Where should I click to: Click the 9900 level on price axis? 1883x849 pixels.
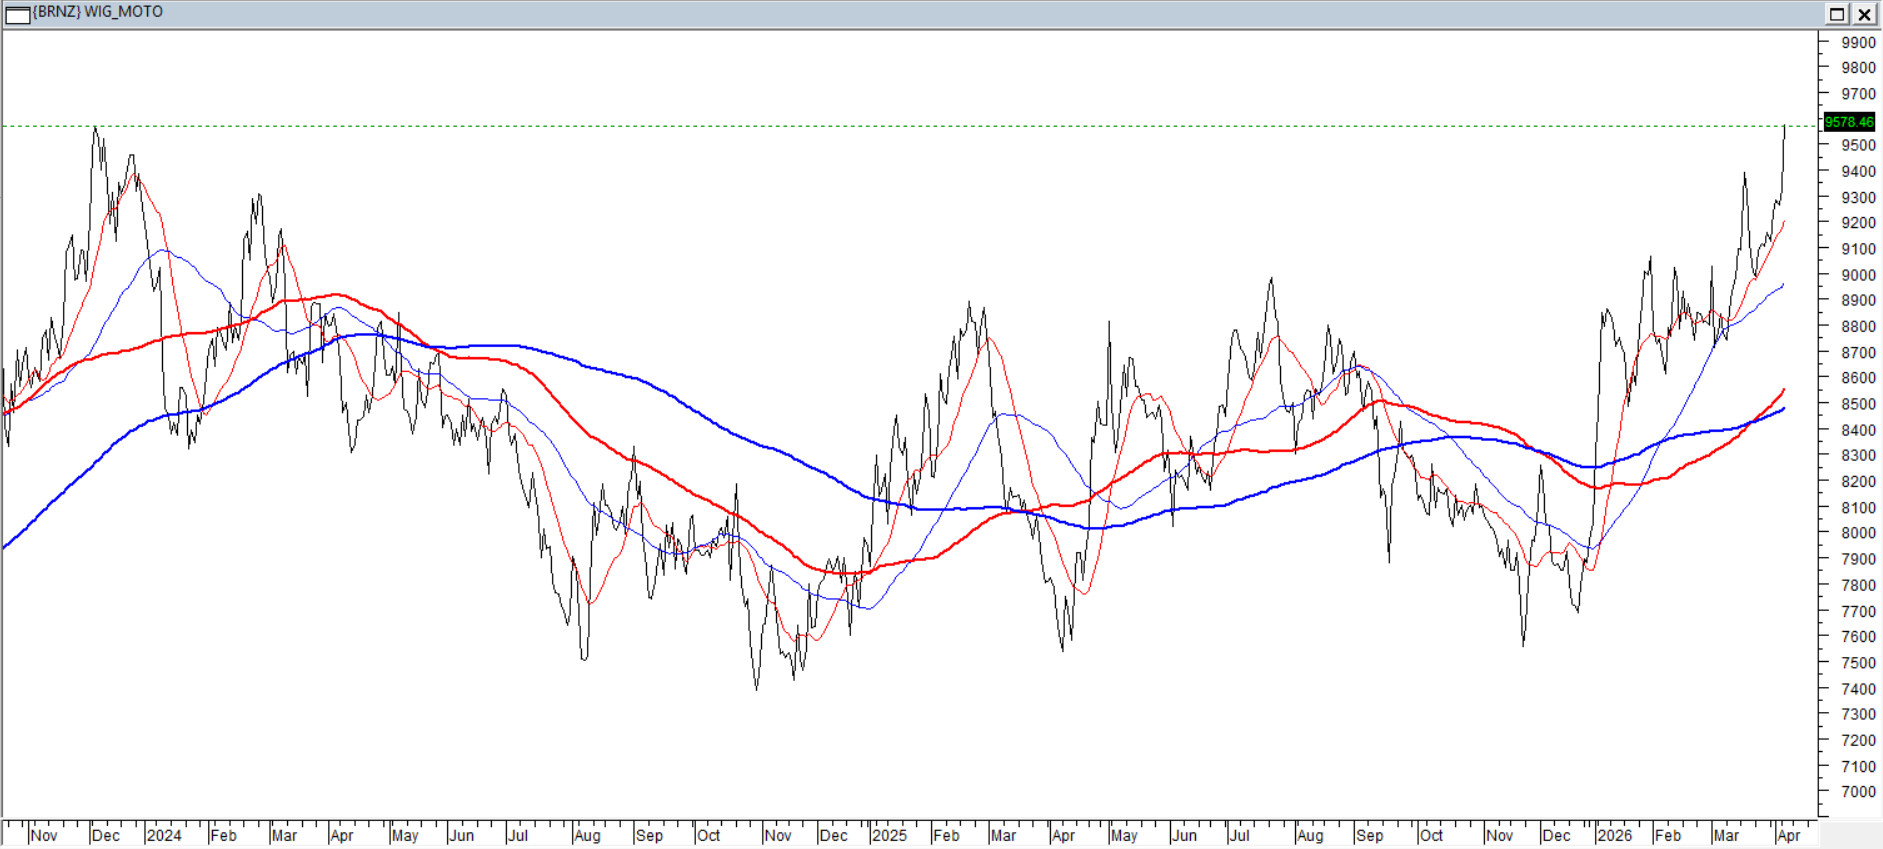[x=1858, y=42]
